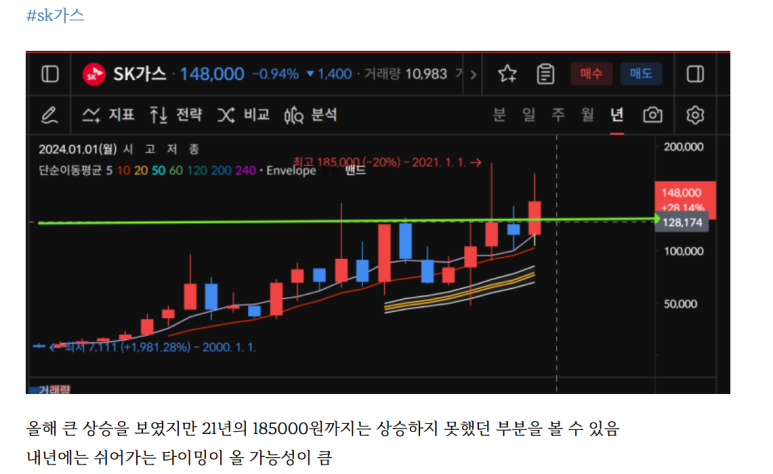773x474 pixels.
Task: Add SK가스 to favorites with star icon
Action: 507,74
